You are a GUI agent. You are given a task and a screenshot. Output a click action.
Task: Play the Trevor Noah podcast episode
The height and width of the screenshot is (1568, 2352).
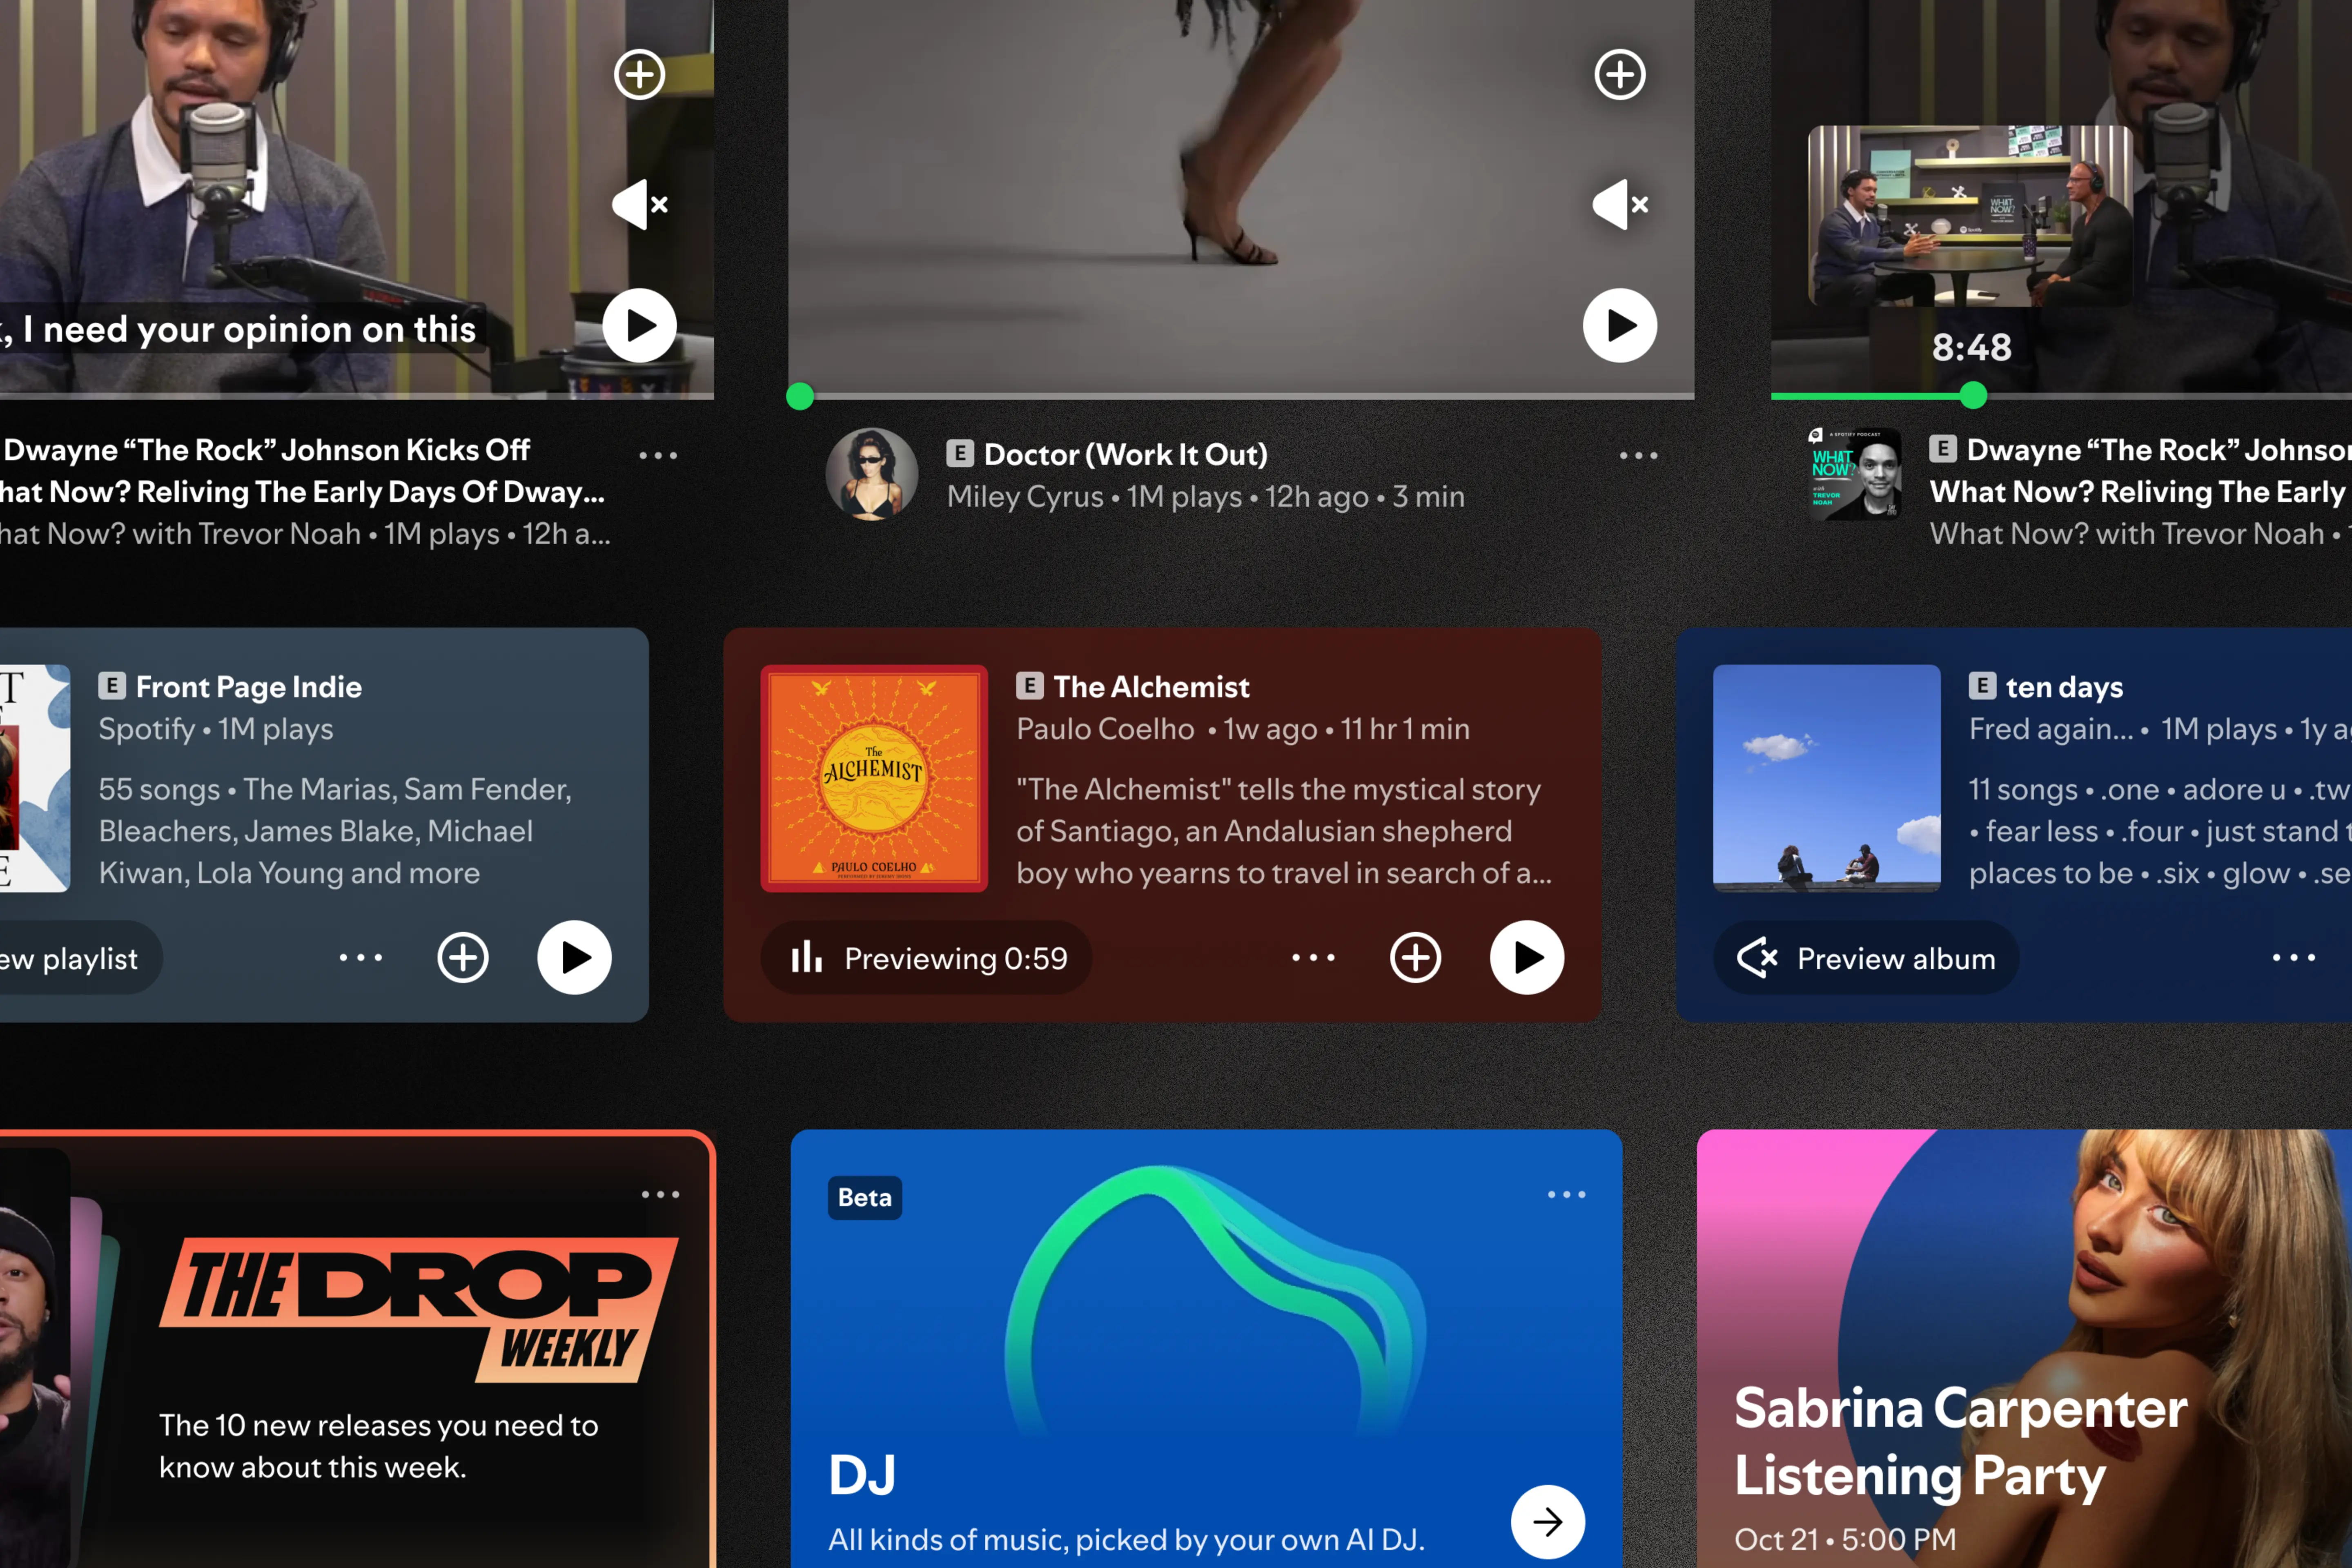pyautogui.click(x=639, y=325)
